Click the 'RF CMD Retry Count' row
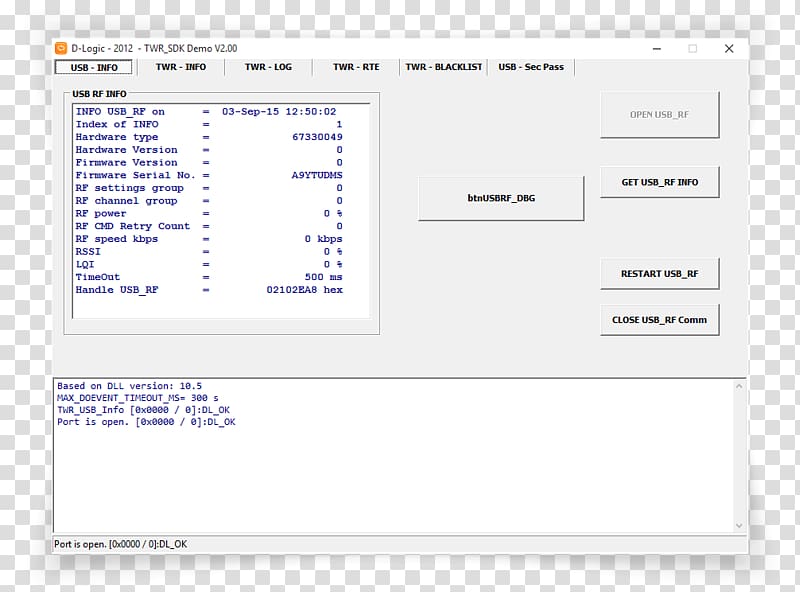Screen dimensions: 800x592 (209, 226)
